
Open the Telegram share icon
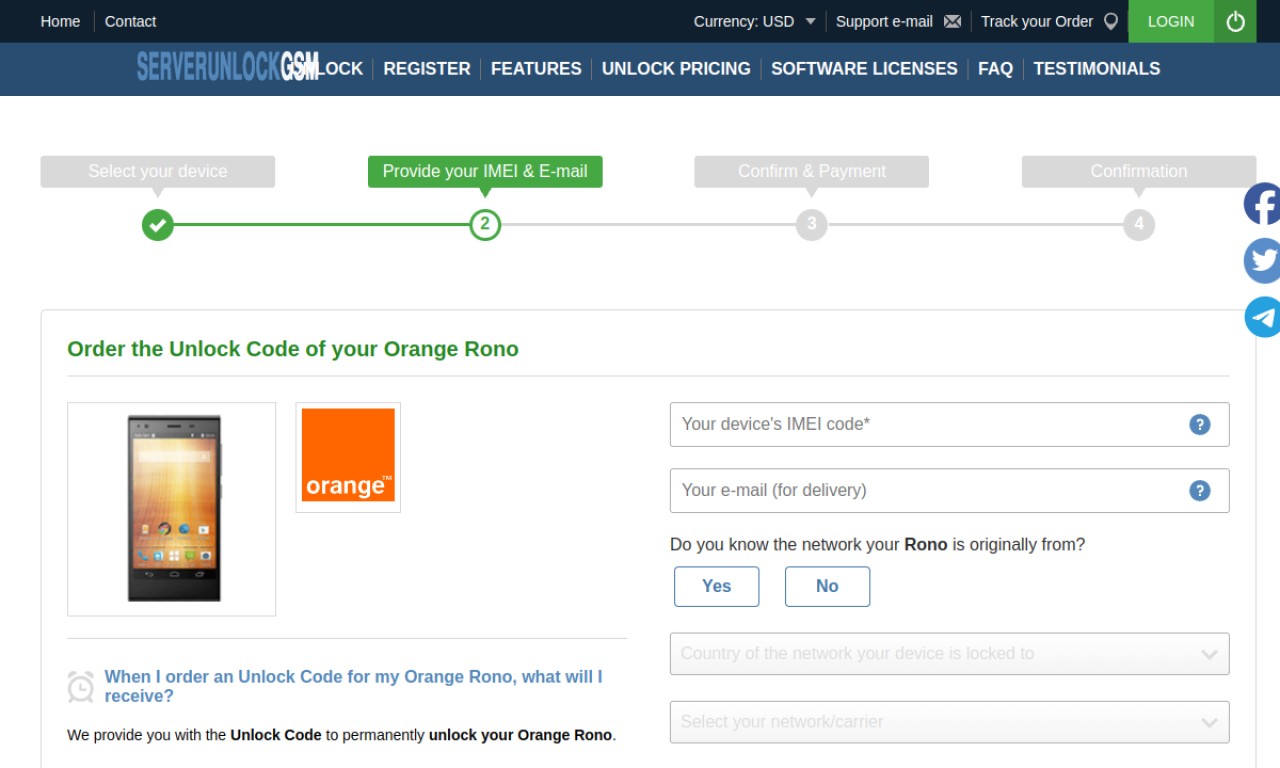(x=1262, y=317)
